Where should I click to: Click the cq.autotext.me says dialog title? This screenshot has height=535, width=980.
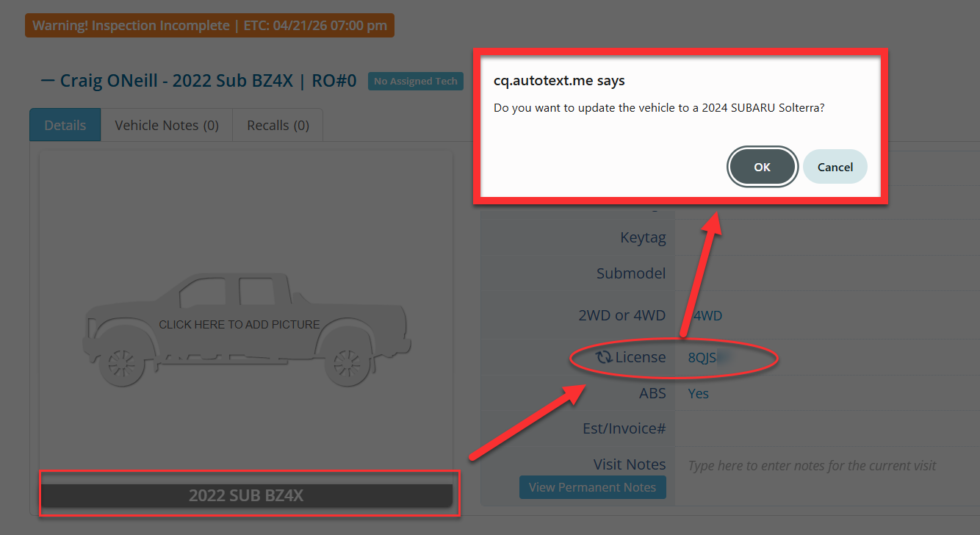coord(559,81)
